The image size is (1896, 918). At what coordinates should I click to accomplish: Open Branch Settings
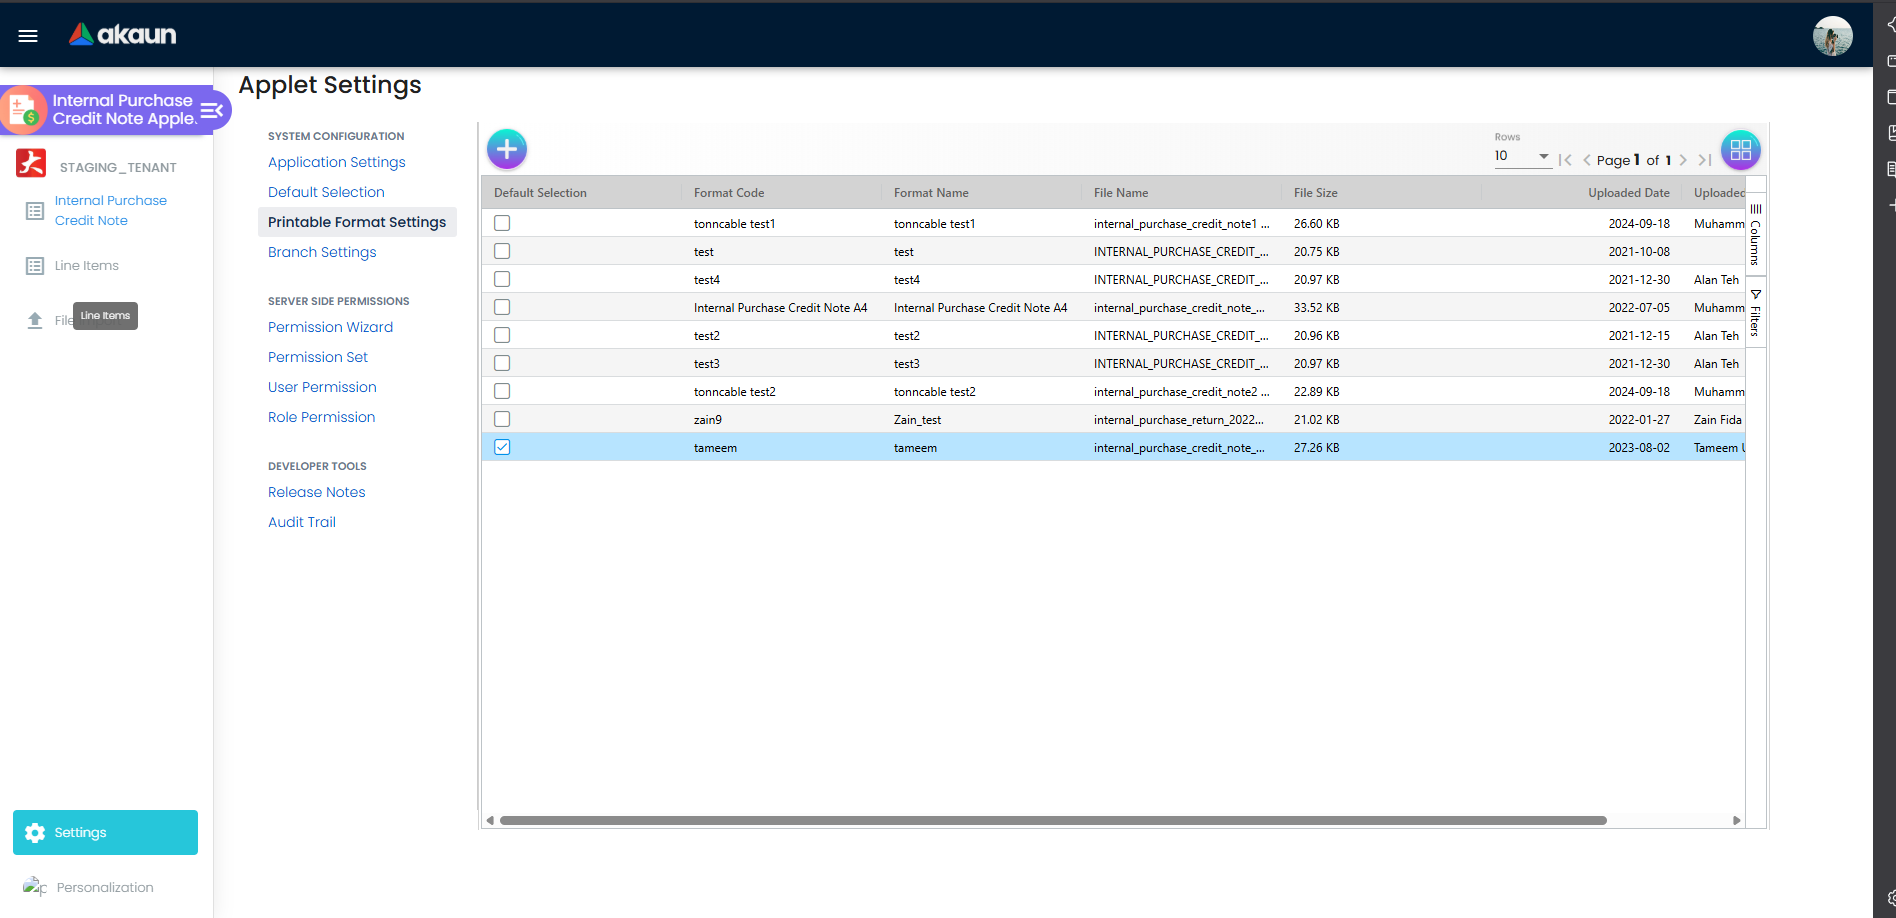click(x=322, y=252)
